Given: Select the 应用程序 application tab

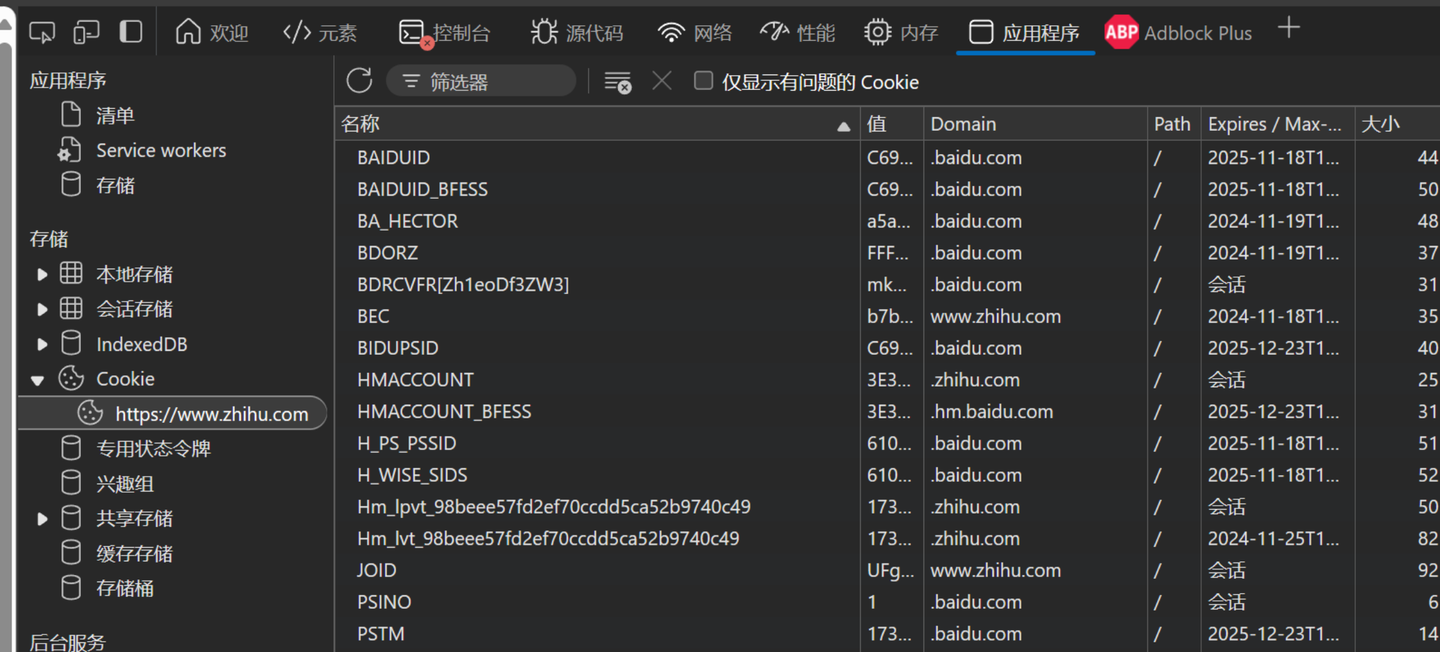Looking at the screenshot, I should pyautogui.click(x=1024, y=32).
